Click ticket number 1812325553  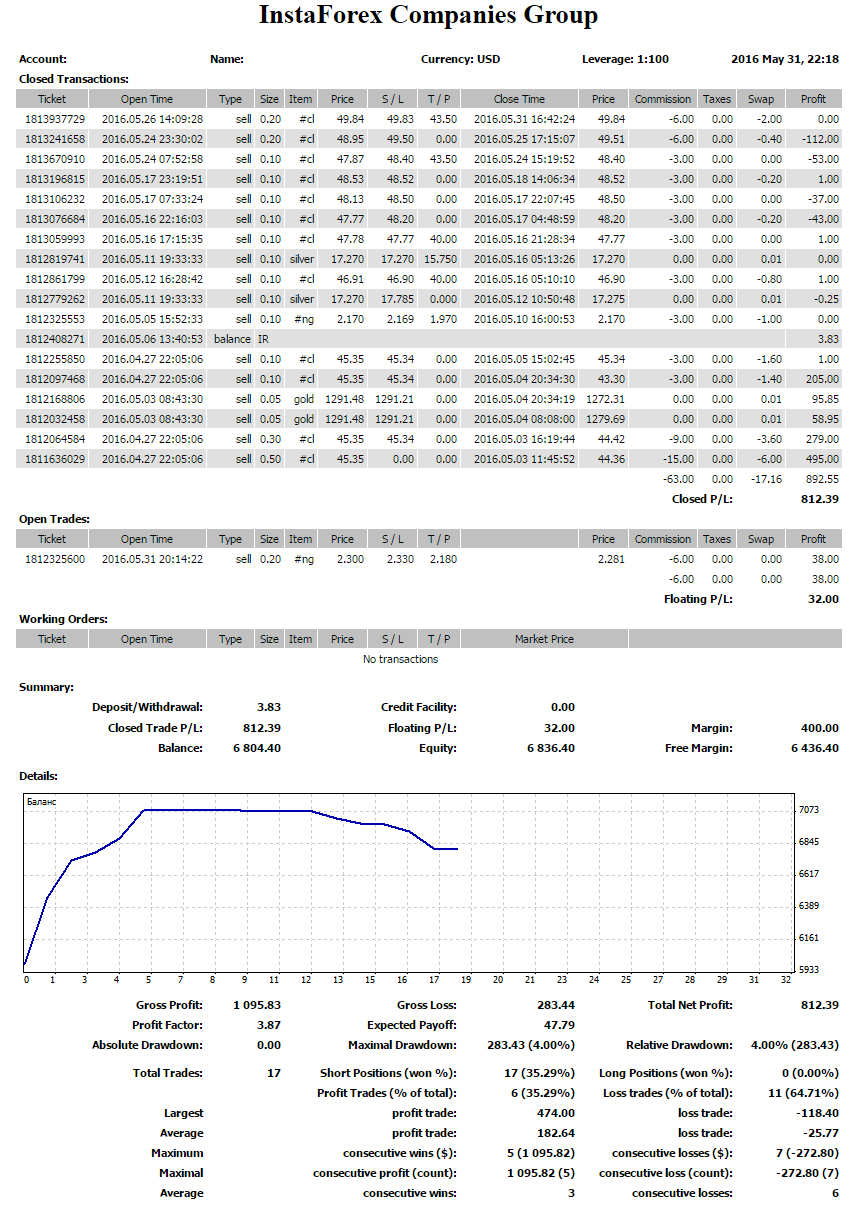[55, 318]
